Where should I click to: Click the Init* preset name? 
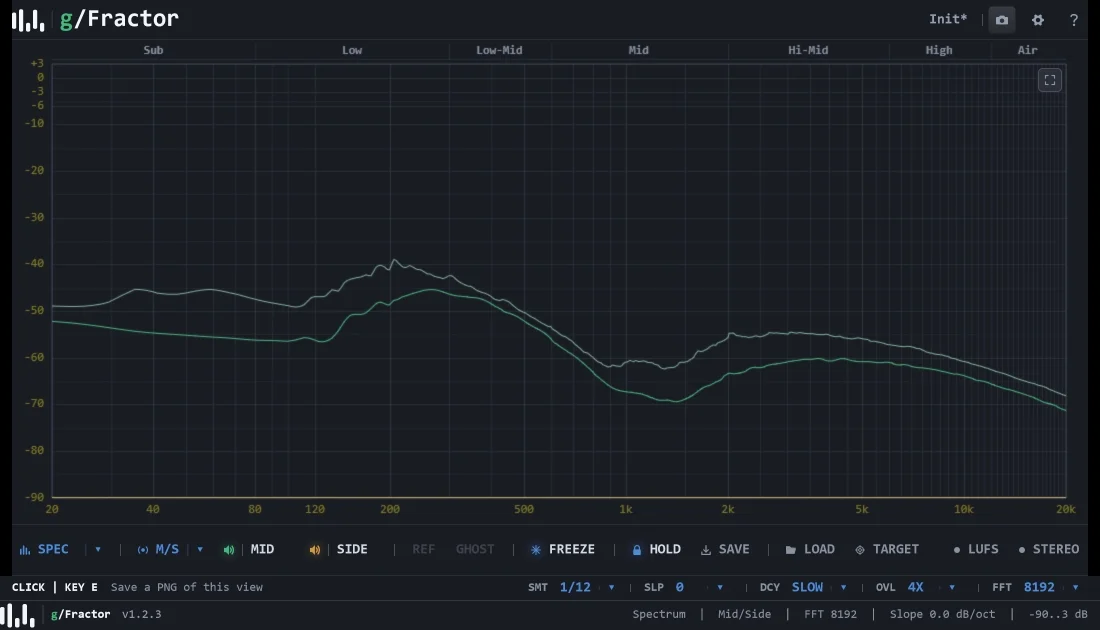click(x=948, y=20)
